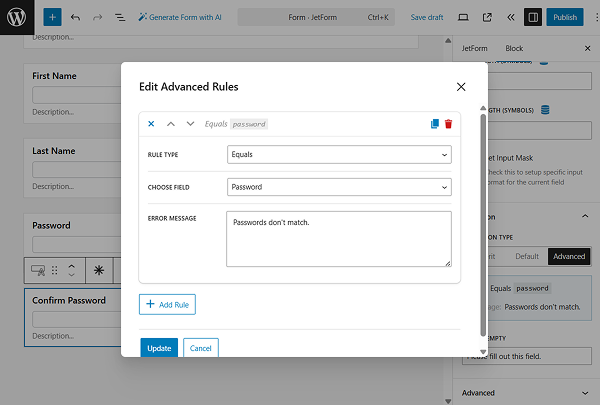Open the Choose Field dropdown

pos(339,187)
